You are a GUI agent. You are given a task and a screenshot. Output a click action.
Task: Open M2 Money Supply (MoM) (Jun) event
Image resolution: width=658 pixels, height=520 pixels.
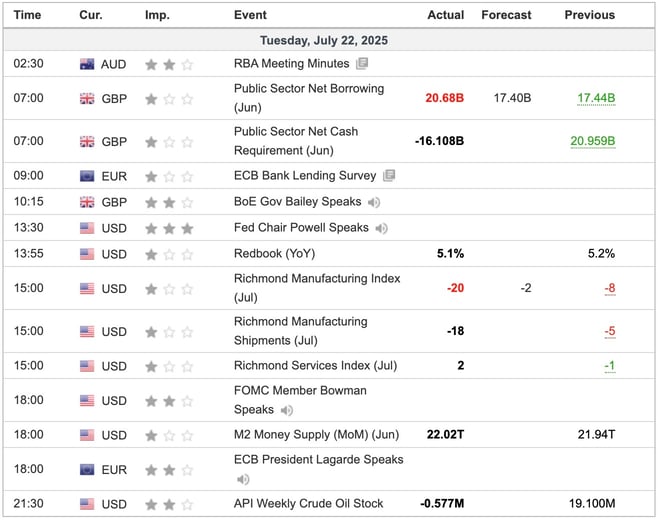(x=316, y=434)
